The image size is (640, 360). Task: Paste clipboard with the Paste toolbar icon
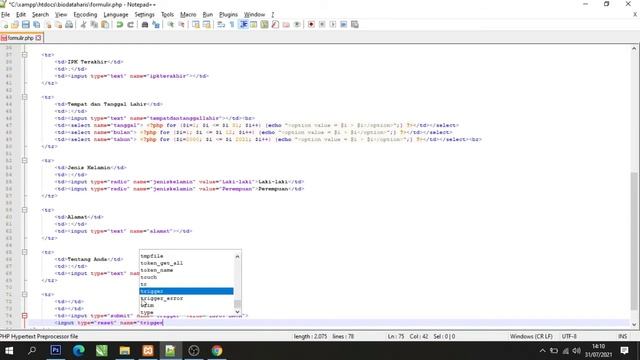105,25
